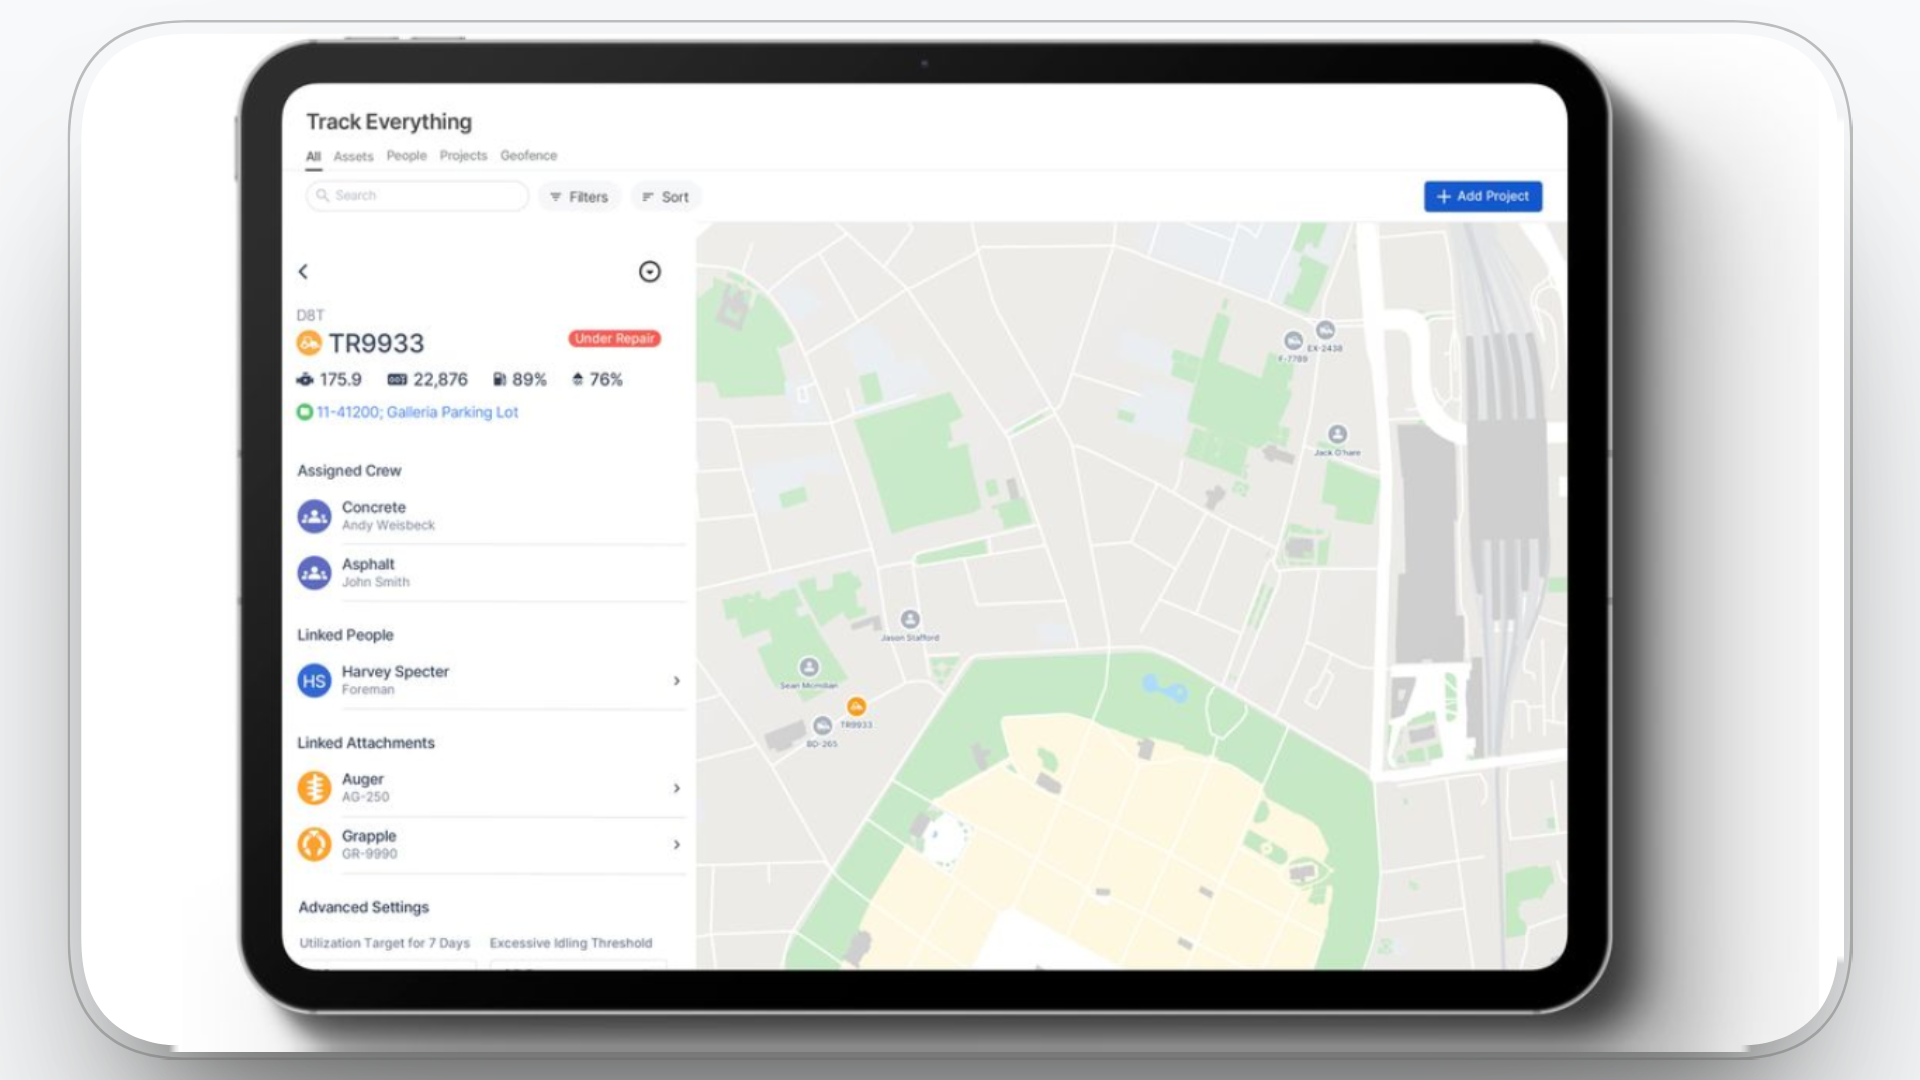The height and width of the screenshot is (1080, 1920).
Task: Toggle the Under Repair status badge
Action: point(613,339)
